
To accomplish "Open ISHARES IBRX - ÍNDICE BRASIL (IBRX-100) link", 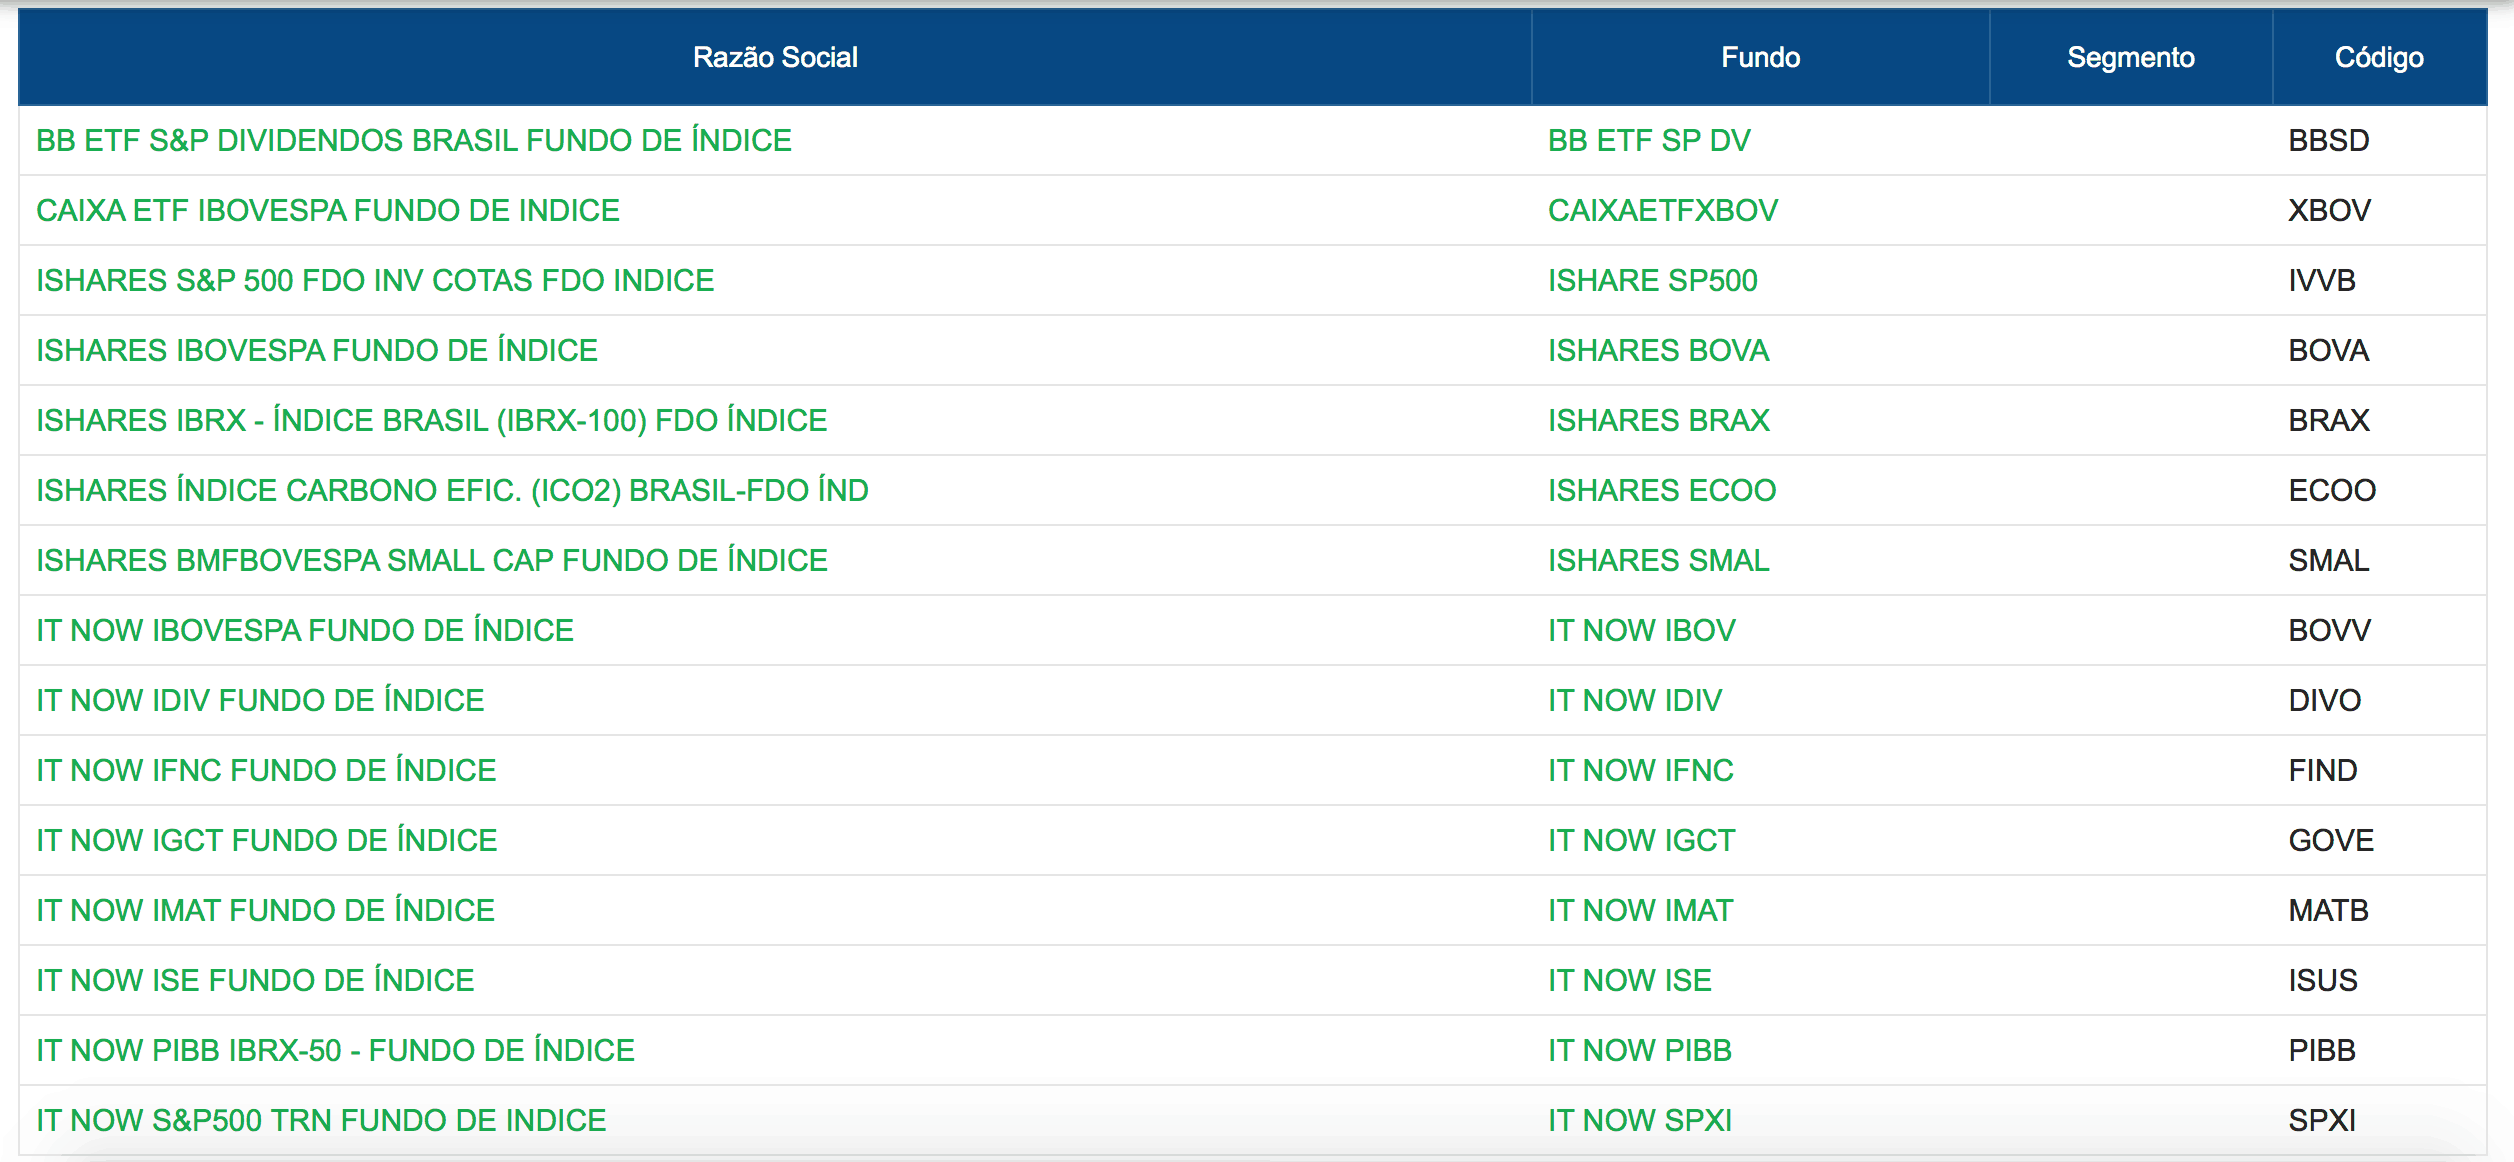I will pos(432,421).
